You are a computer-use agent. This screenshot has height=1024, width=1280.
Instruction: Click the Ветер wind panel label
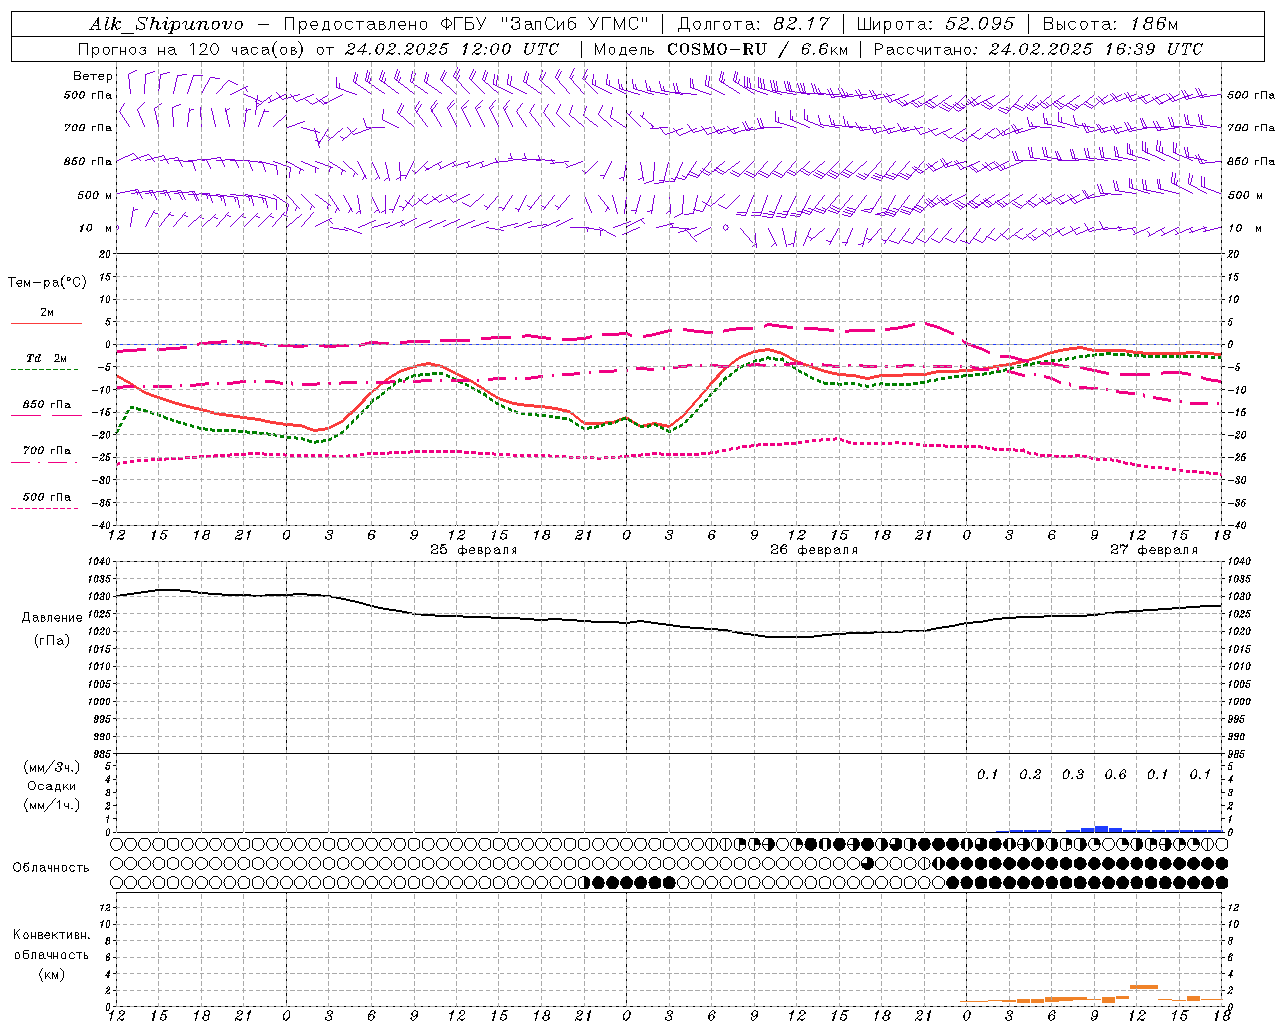(x=92, y=76)
